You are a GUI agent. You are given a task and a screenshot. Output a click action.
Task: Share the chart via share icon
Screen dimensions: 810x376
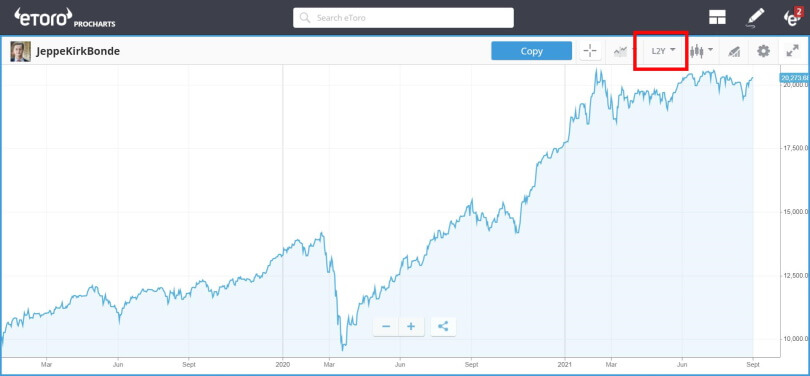click(x=443, y=326)
